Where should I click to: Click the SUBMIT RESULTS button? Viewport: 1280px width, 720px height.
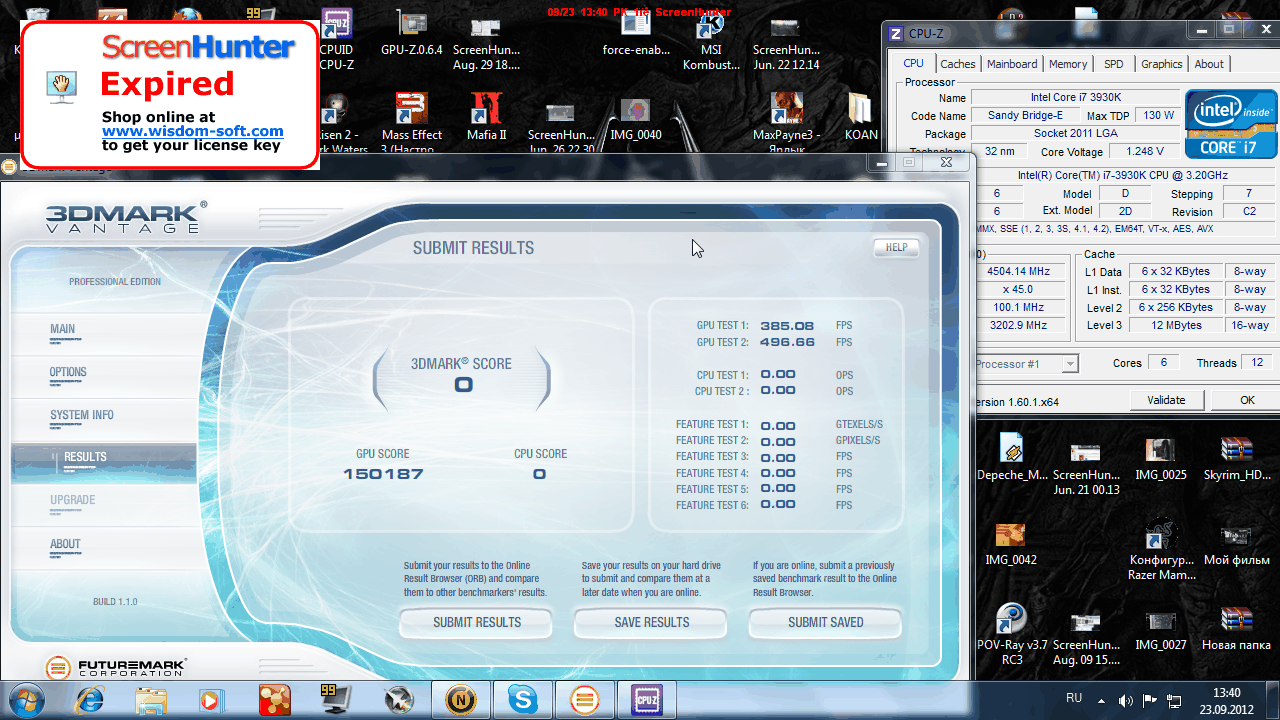pos(476,622)
